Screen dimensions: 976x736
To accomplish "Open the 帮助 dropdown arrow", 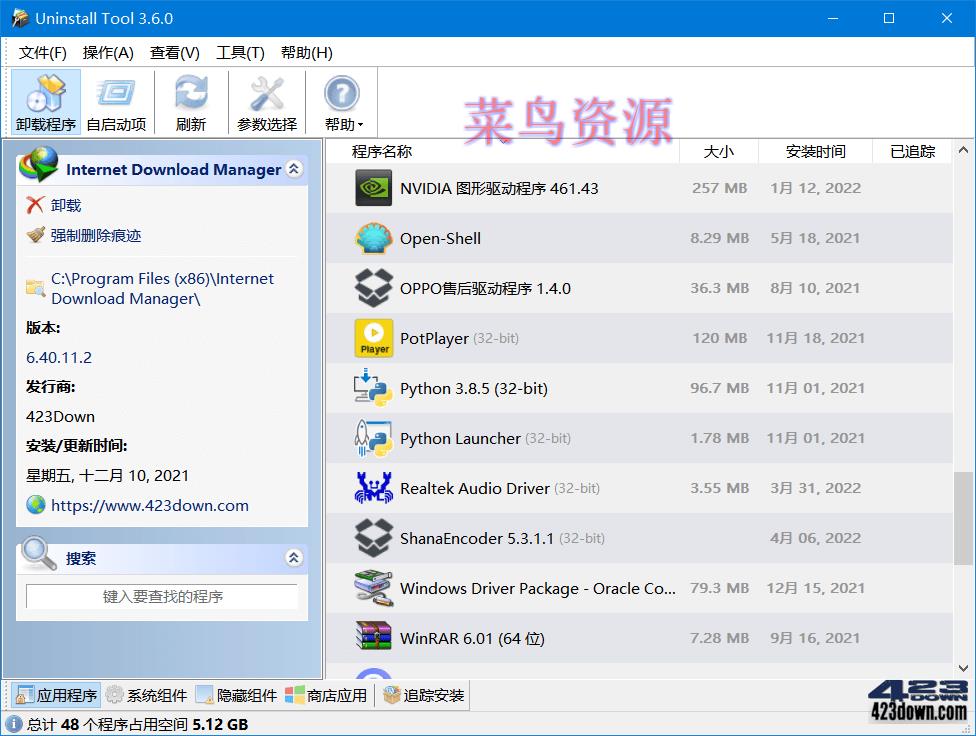I will tap(360, 122).
